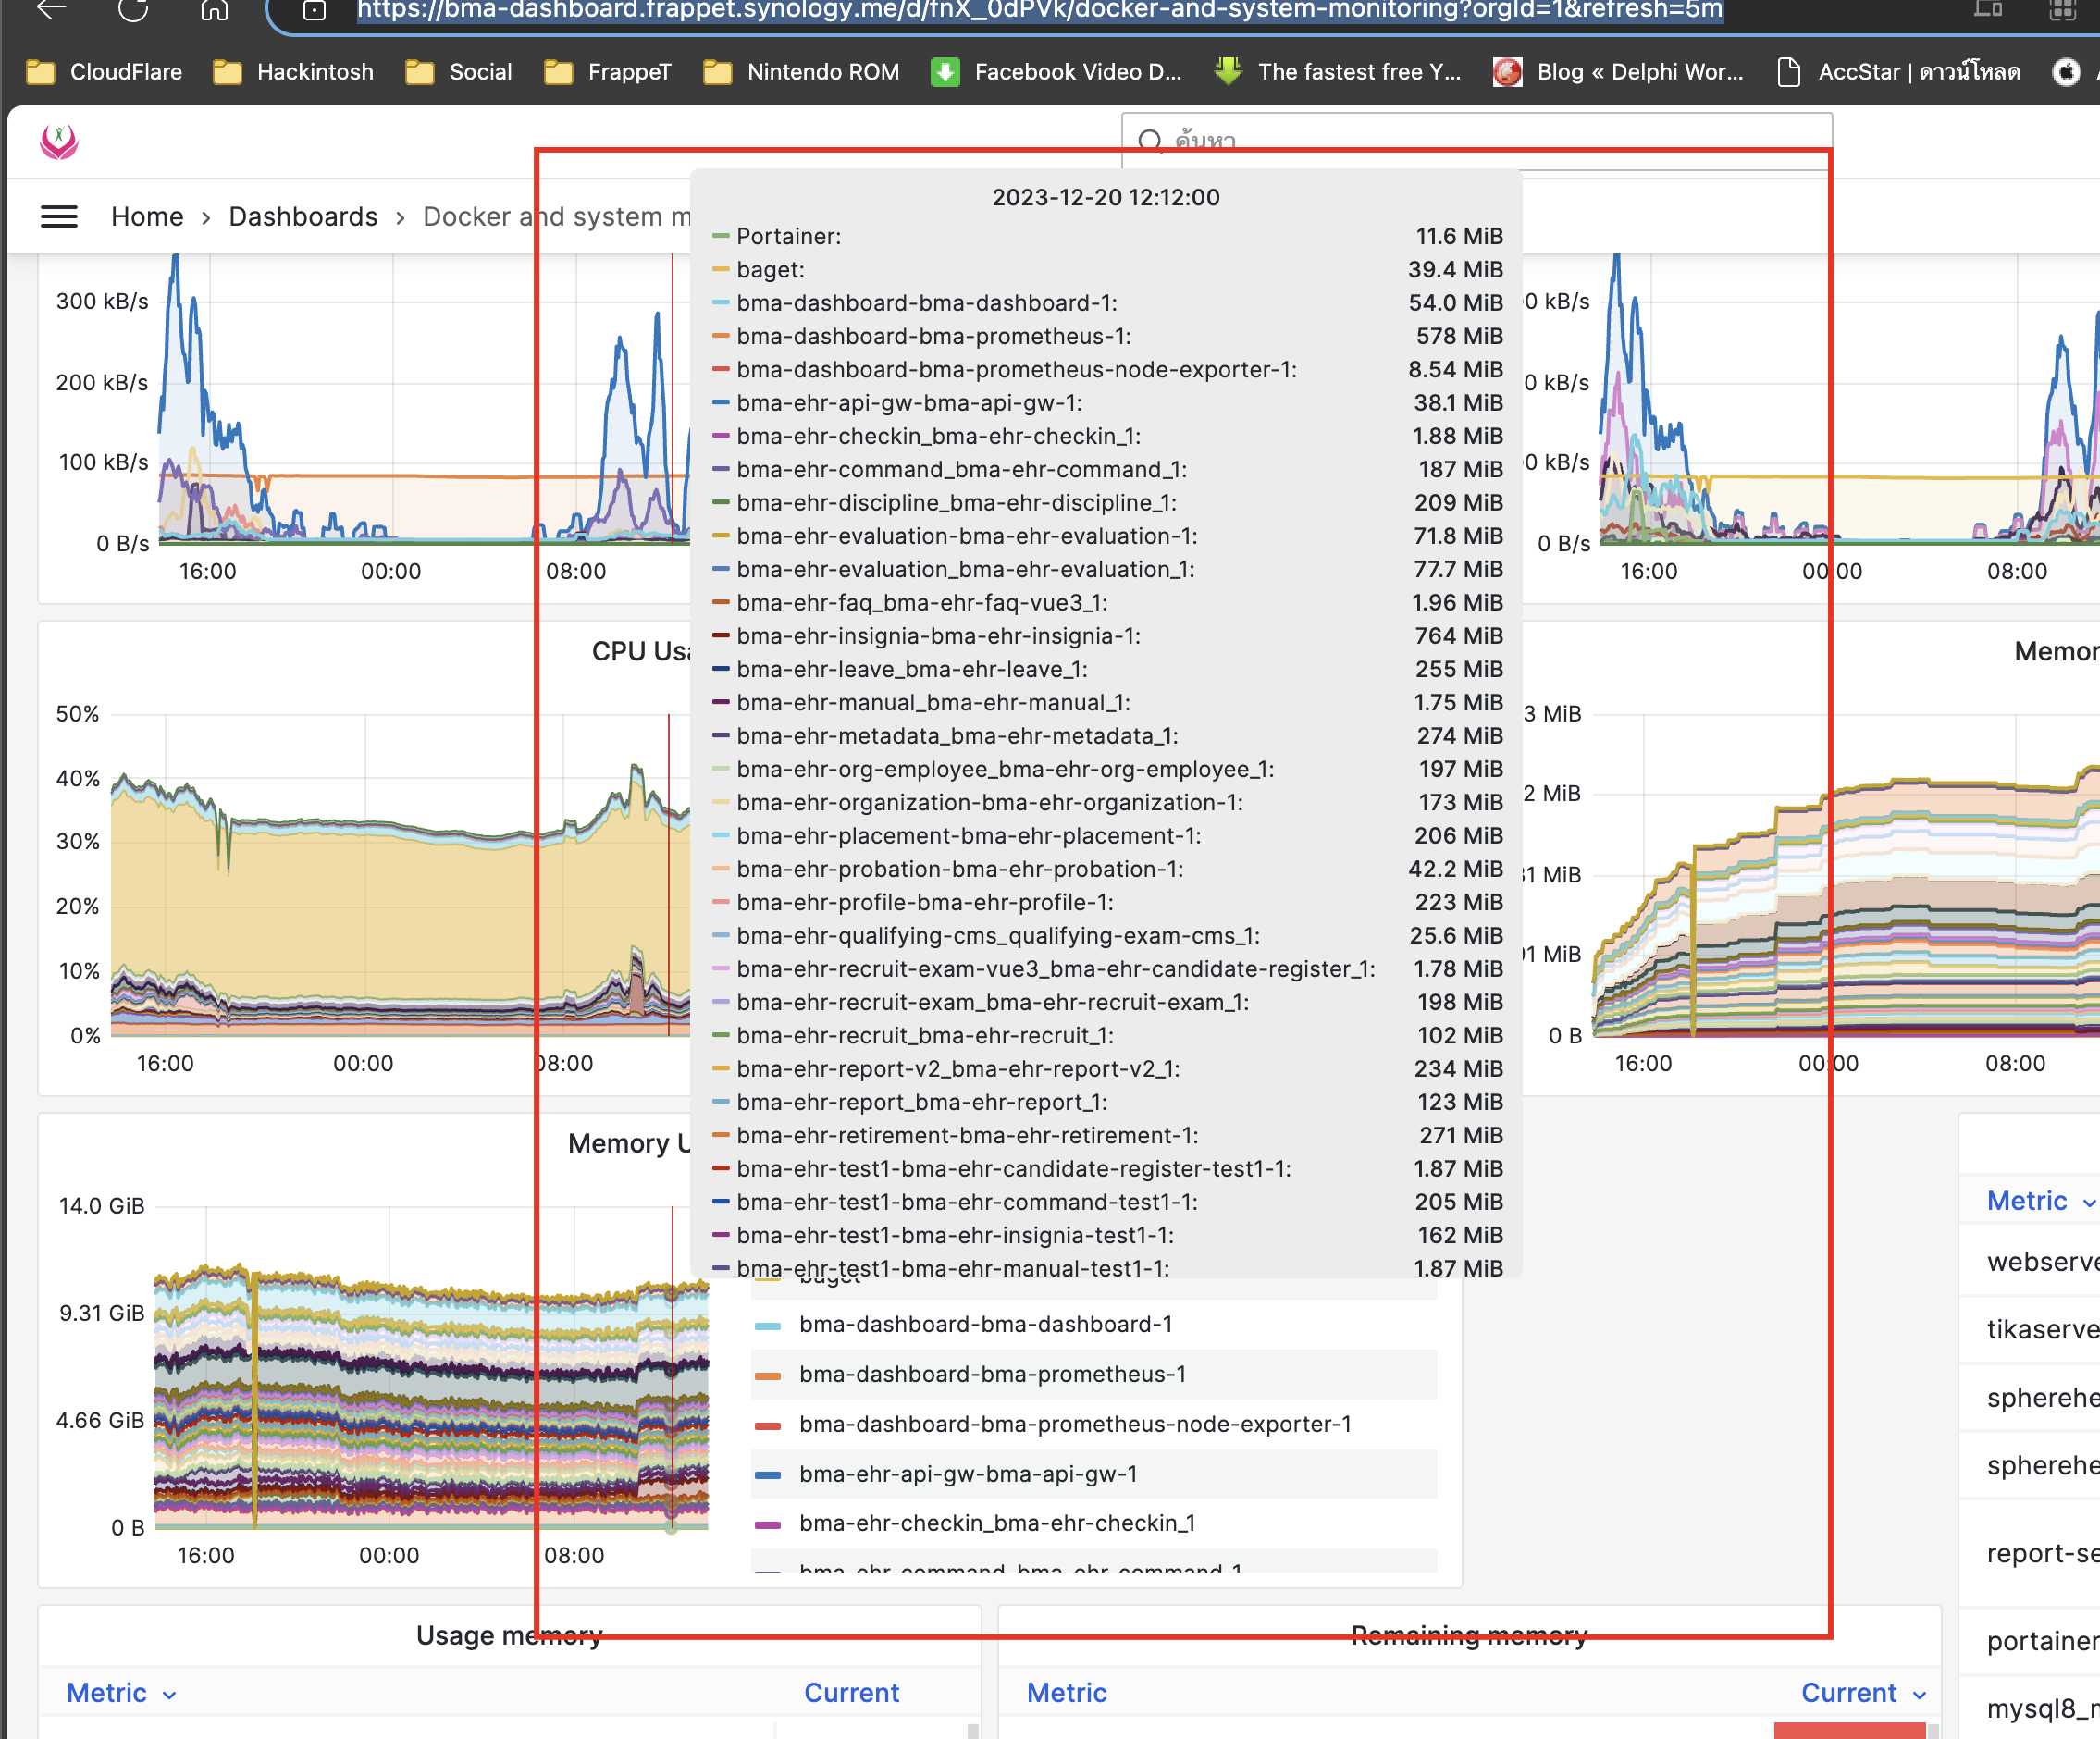
Task: Open the Dashboards breadcrumb
Action: click(x=303, y=217)
